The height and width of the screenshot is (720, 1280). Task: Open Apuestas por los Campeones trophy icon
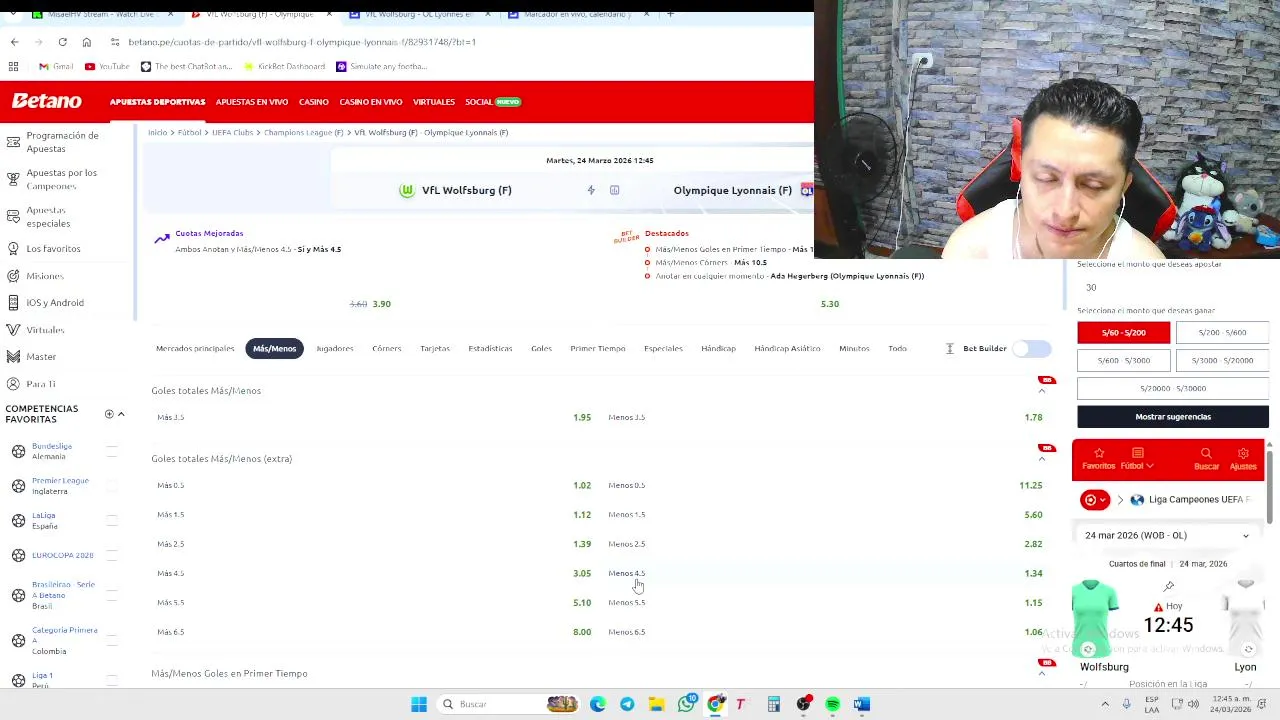click(13, 179)
